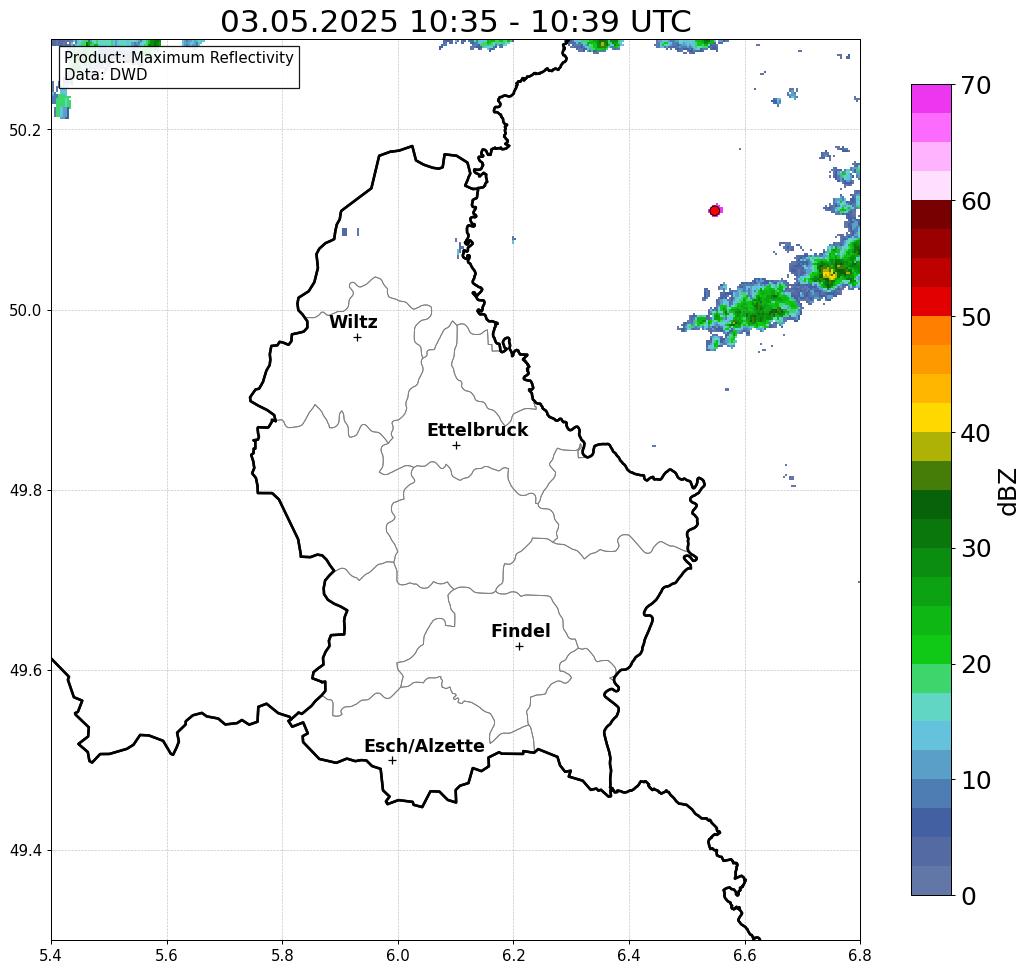Click the 'Data: DWD' text

pyautogui.click(x=106, y=75)
